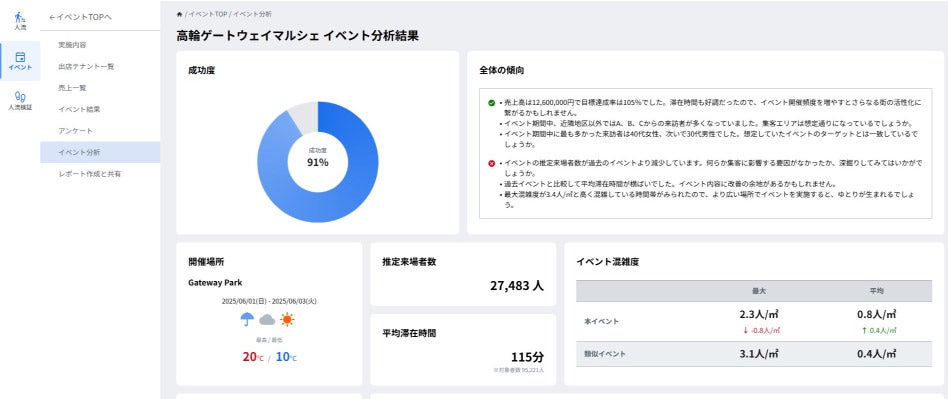Click the green checkmark status icon
Viewport: 948px width, 399px height.
(492, 103)
